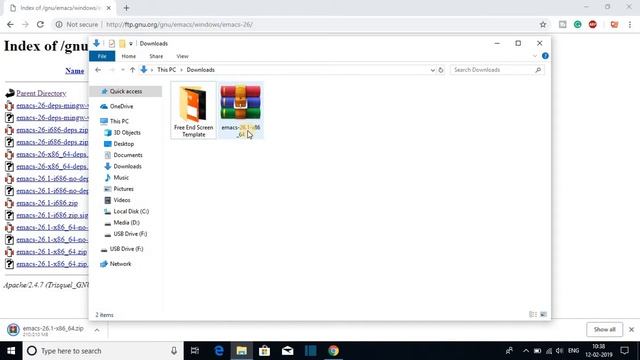Click the Up one level arrow in Explorer
Screen dimensions: 640x360
coord(132,70)
